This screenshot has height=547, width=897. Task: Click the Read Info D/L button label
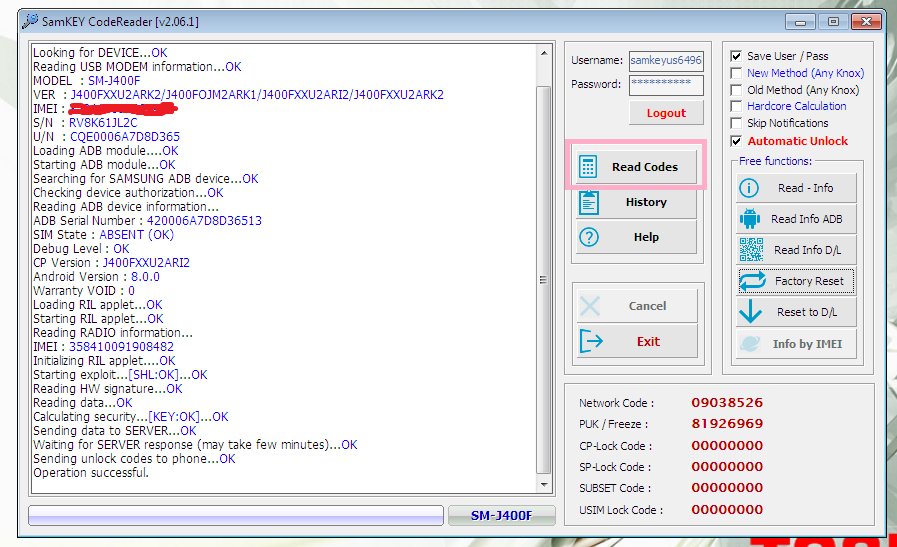coord(807,250)
